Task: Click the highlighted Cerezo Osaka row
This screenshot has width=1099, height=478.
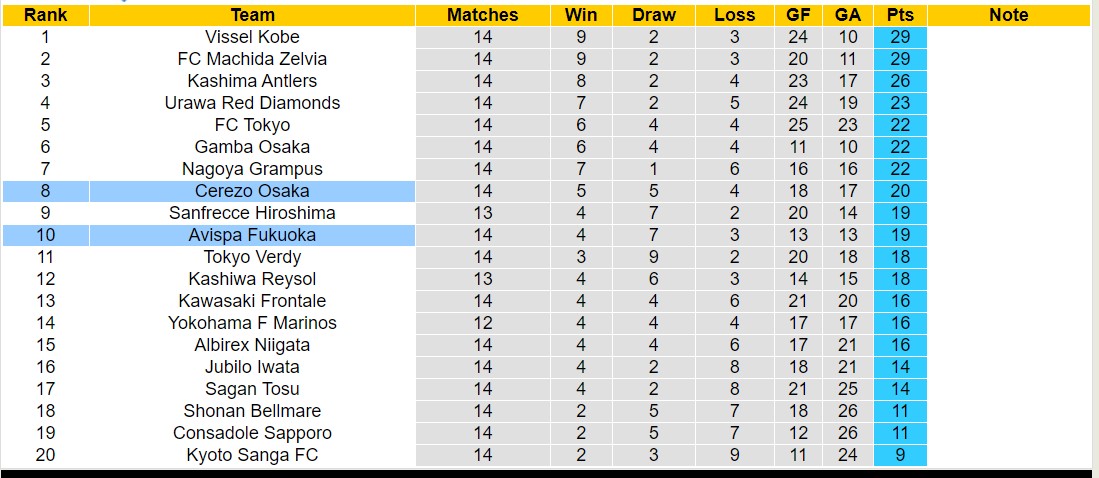Action: (252, 191)
